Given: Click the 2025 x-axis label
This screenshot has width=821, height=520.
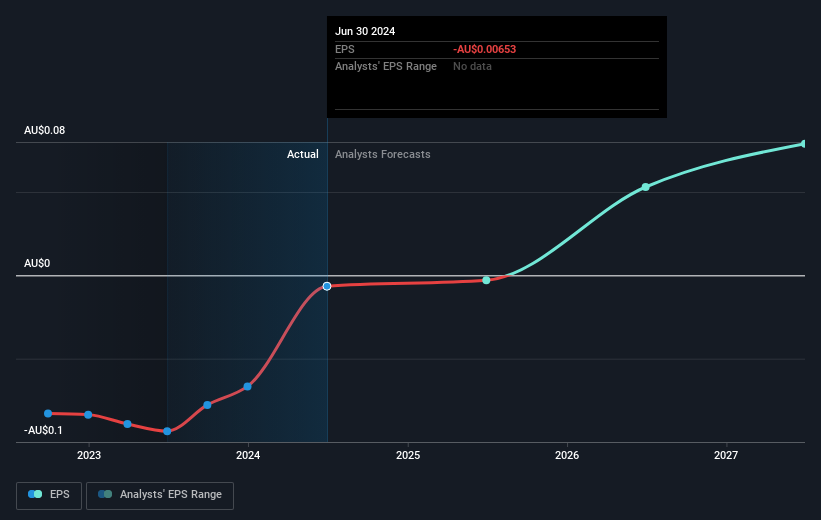Looking at the screenshot, I should click(x=408, y=455).
